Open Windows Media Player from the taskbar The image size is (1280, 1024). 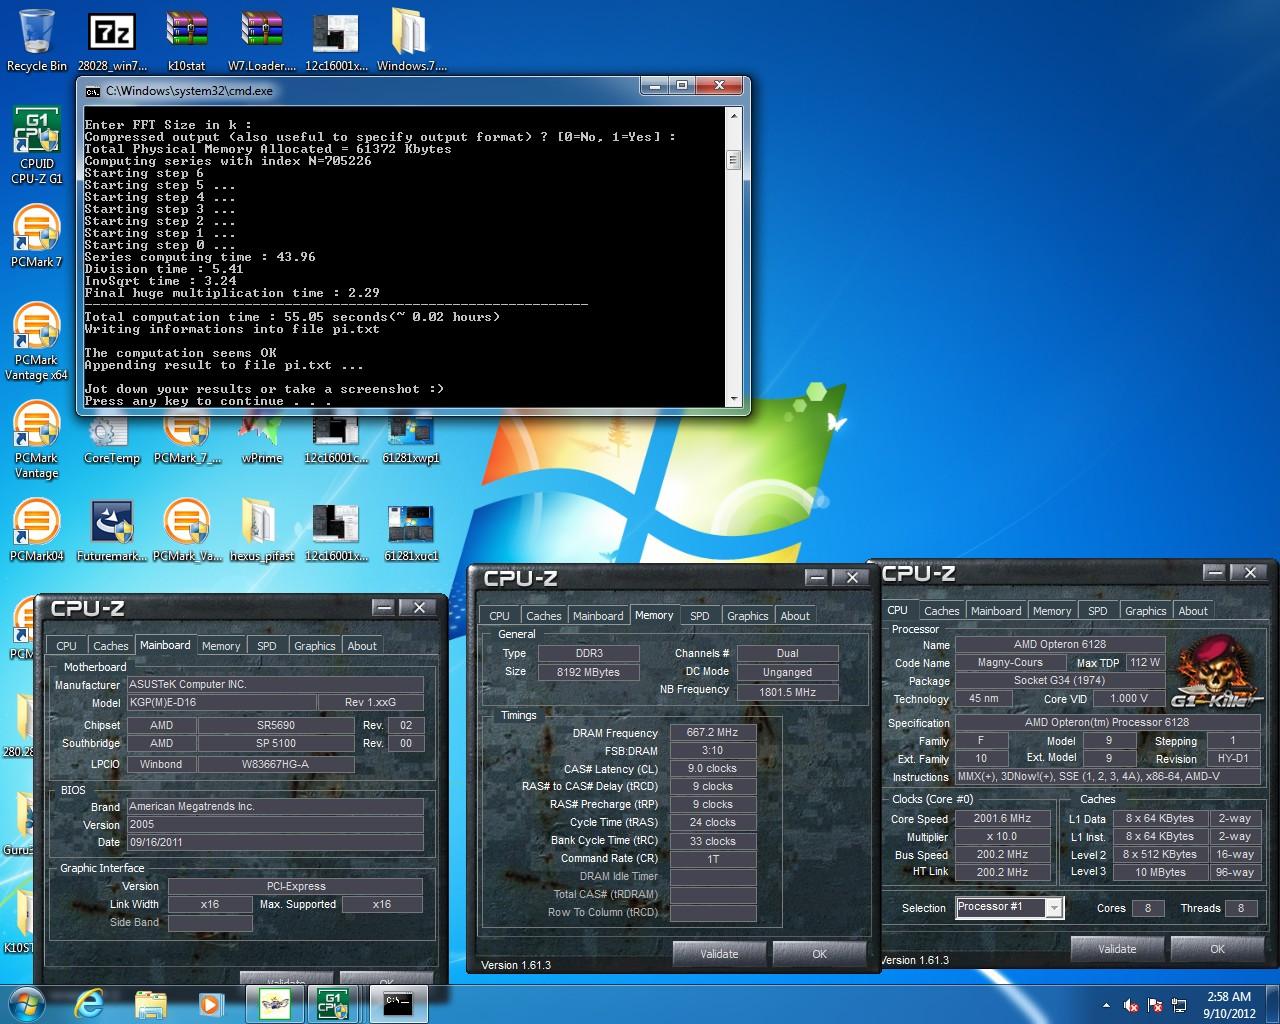[210, 1004]
